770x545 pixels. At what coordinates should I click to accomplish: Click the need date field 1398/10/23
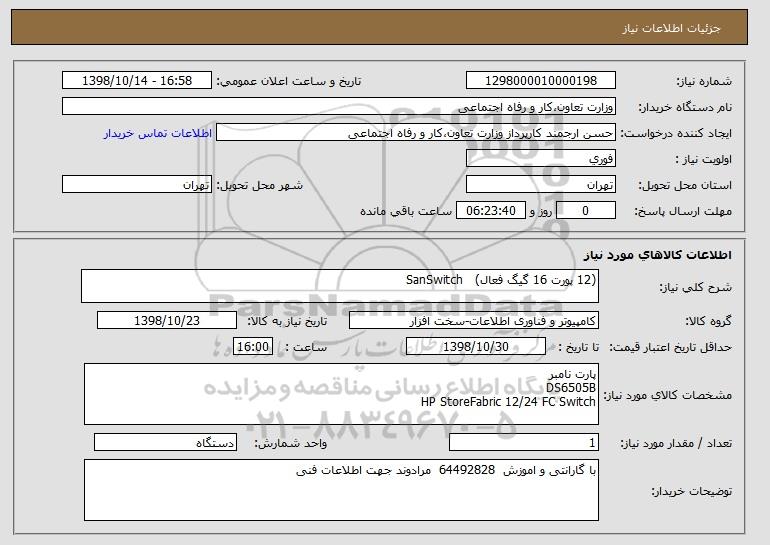167,321
